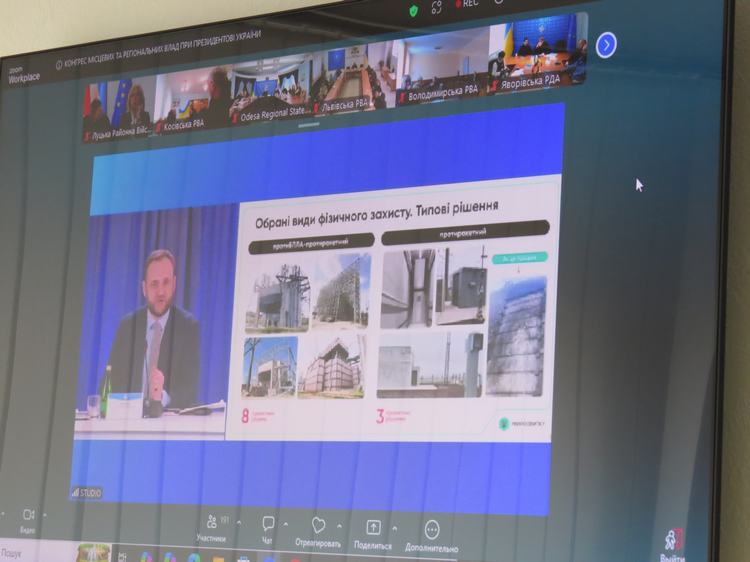Screen dimensions: 750x562
Task: Open the Дополнительно more options menu
Action: point(432,531)
